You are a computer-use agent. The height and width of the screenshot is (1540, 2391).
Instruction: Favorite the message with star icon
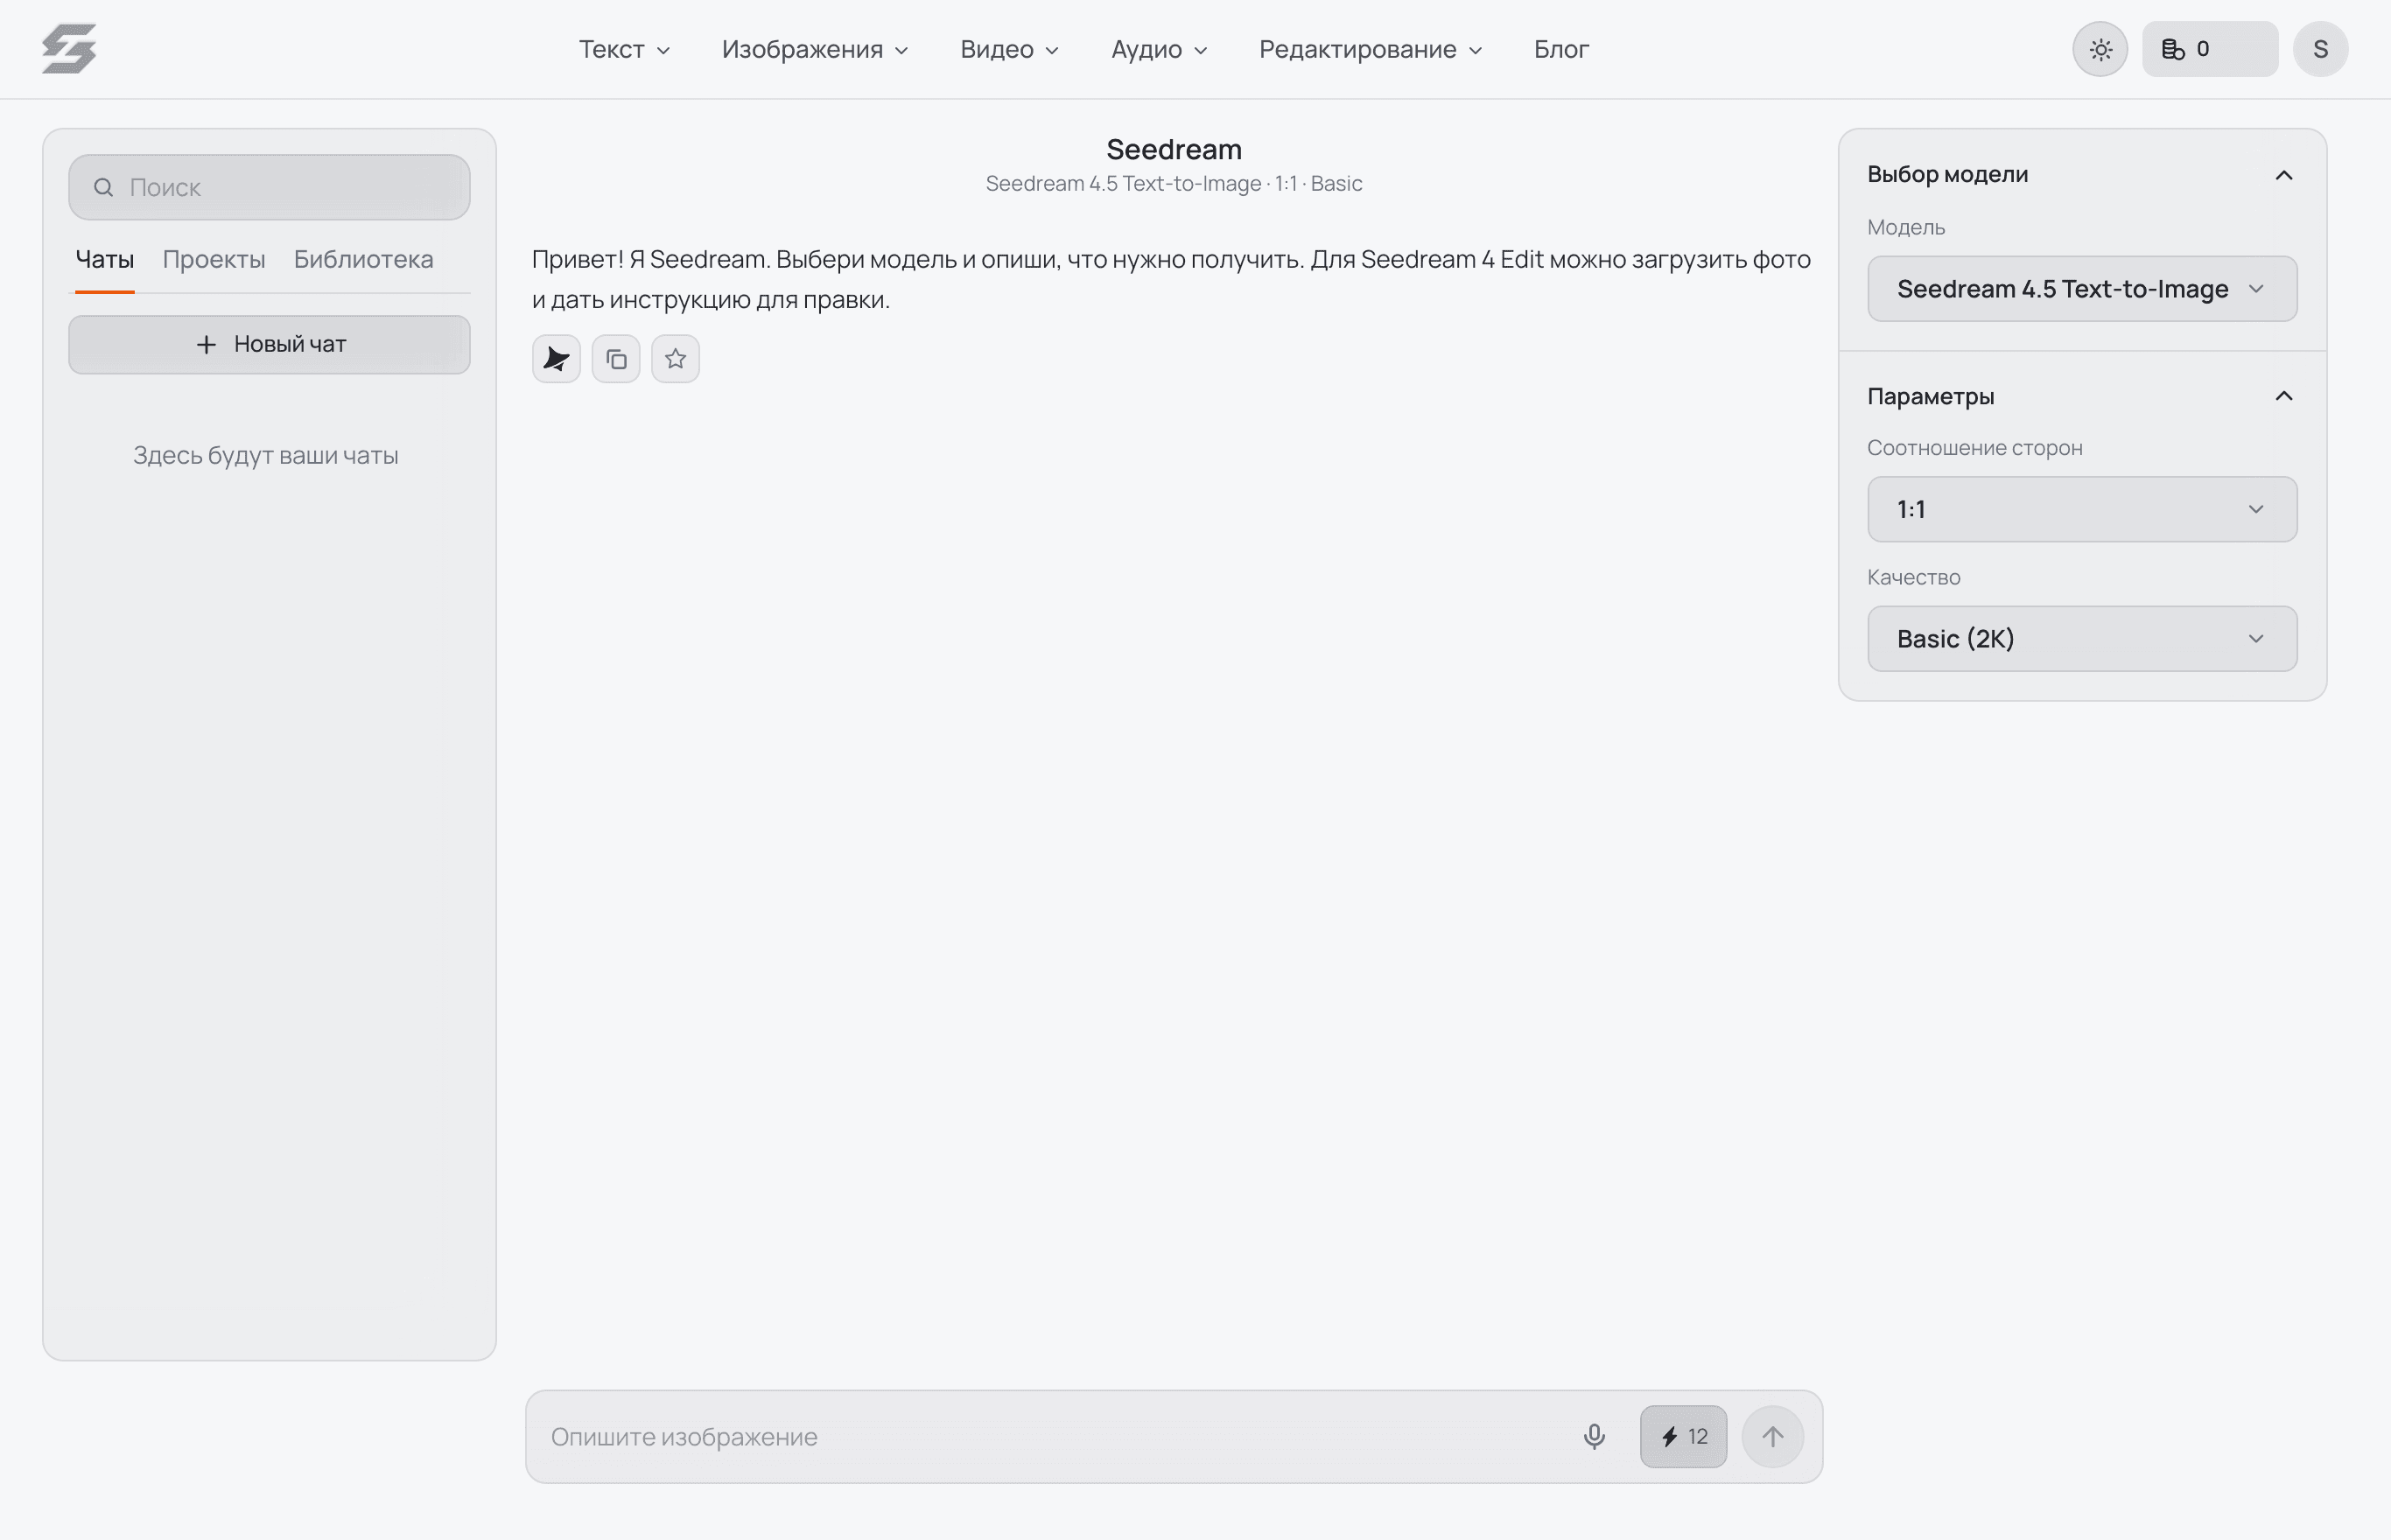pyautogui.click(x=676, y=359)
